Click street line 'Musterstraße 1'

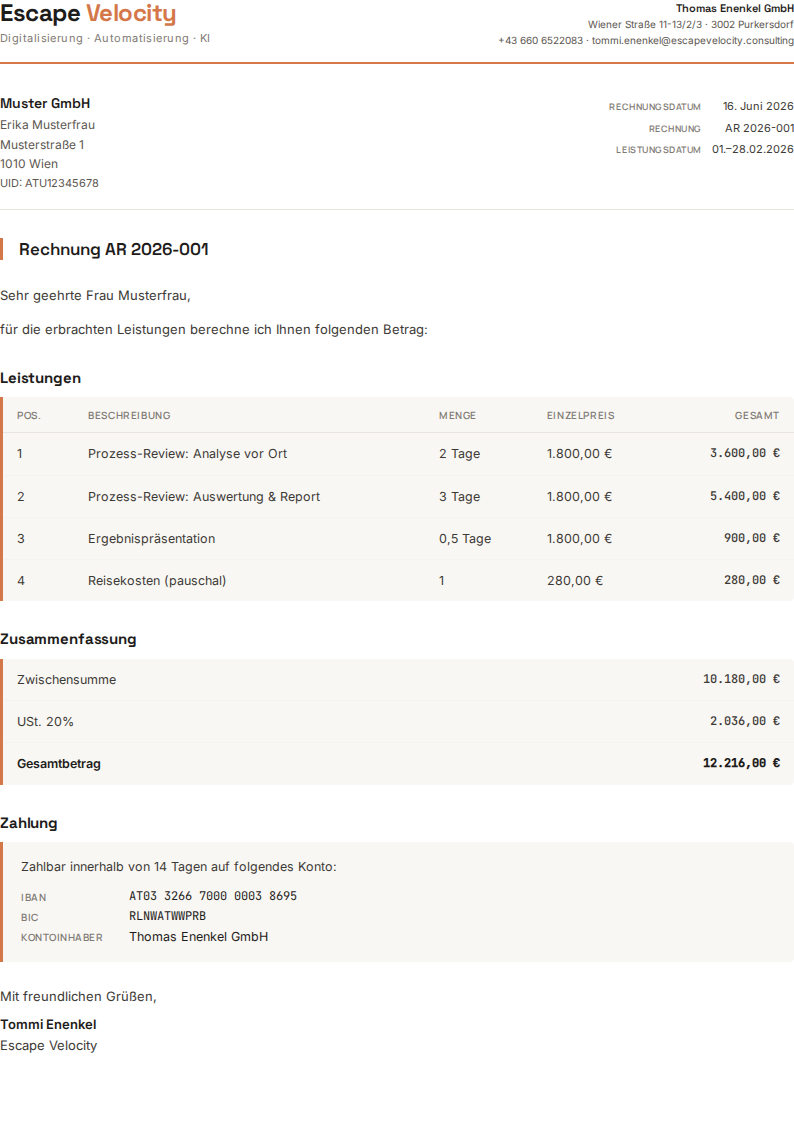(42, 145)
